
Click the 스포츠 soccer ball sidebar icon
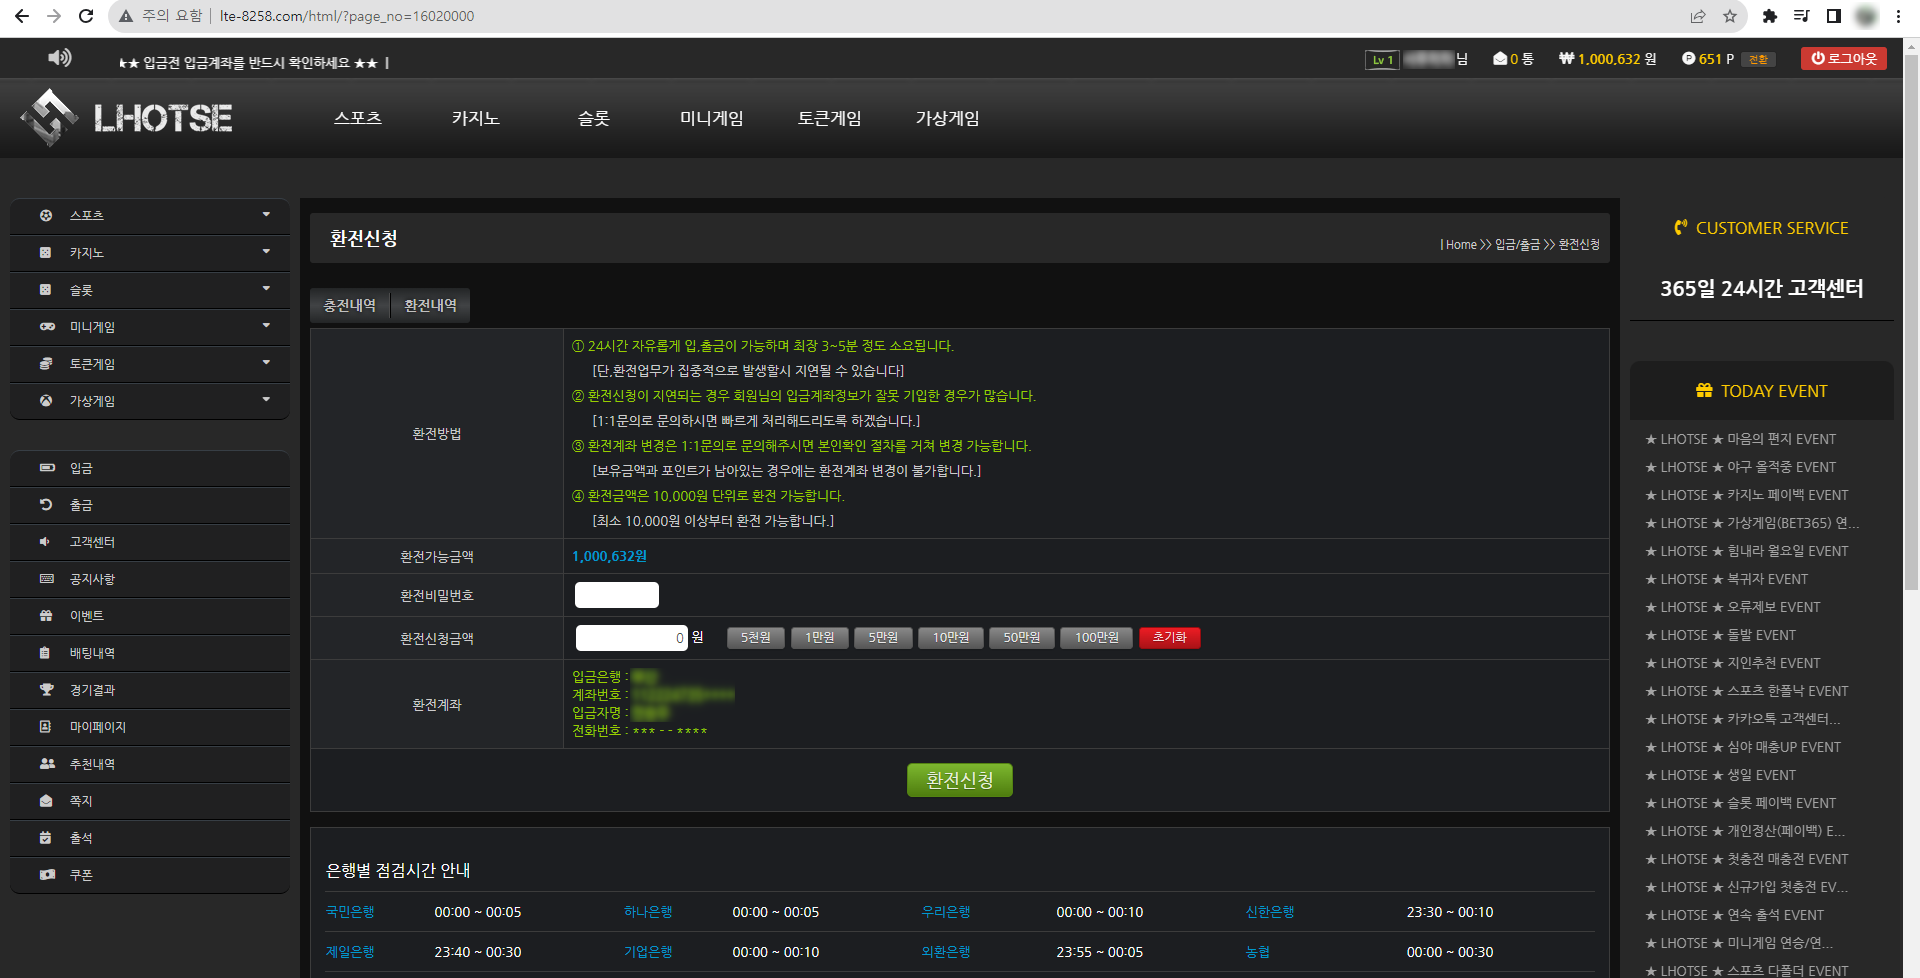tap(46, 215)
